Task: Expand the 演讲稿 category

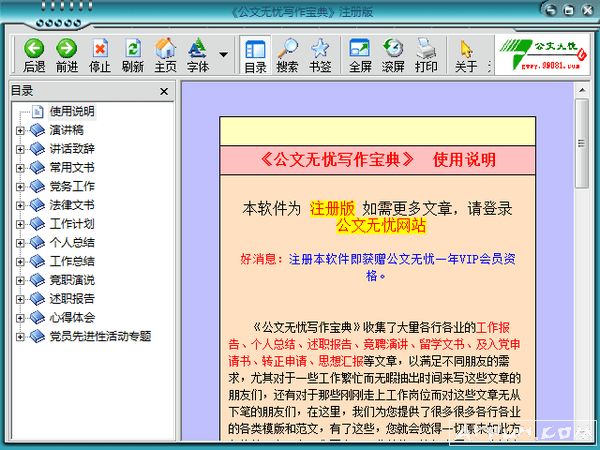Action: pos(20,130)
